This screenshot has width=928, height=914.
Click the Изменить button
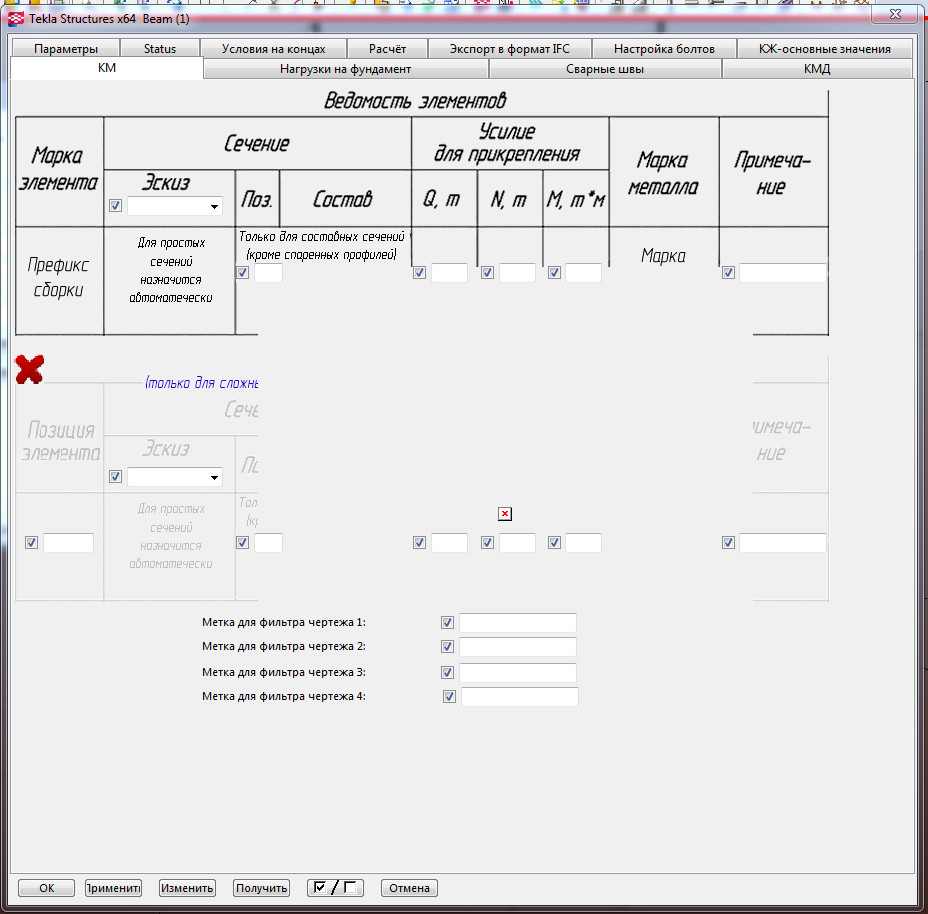187,888
